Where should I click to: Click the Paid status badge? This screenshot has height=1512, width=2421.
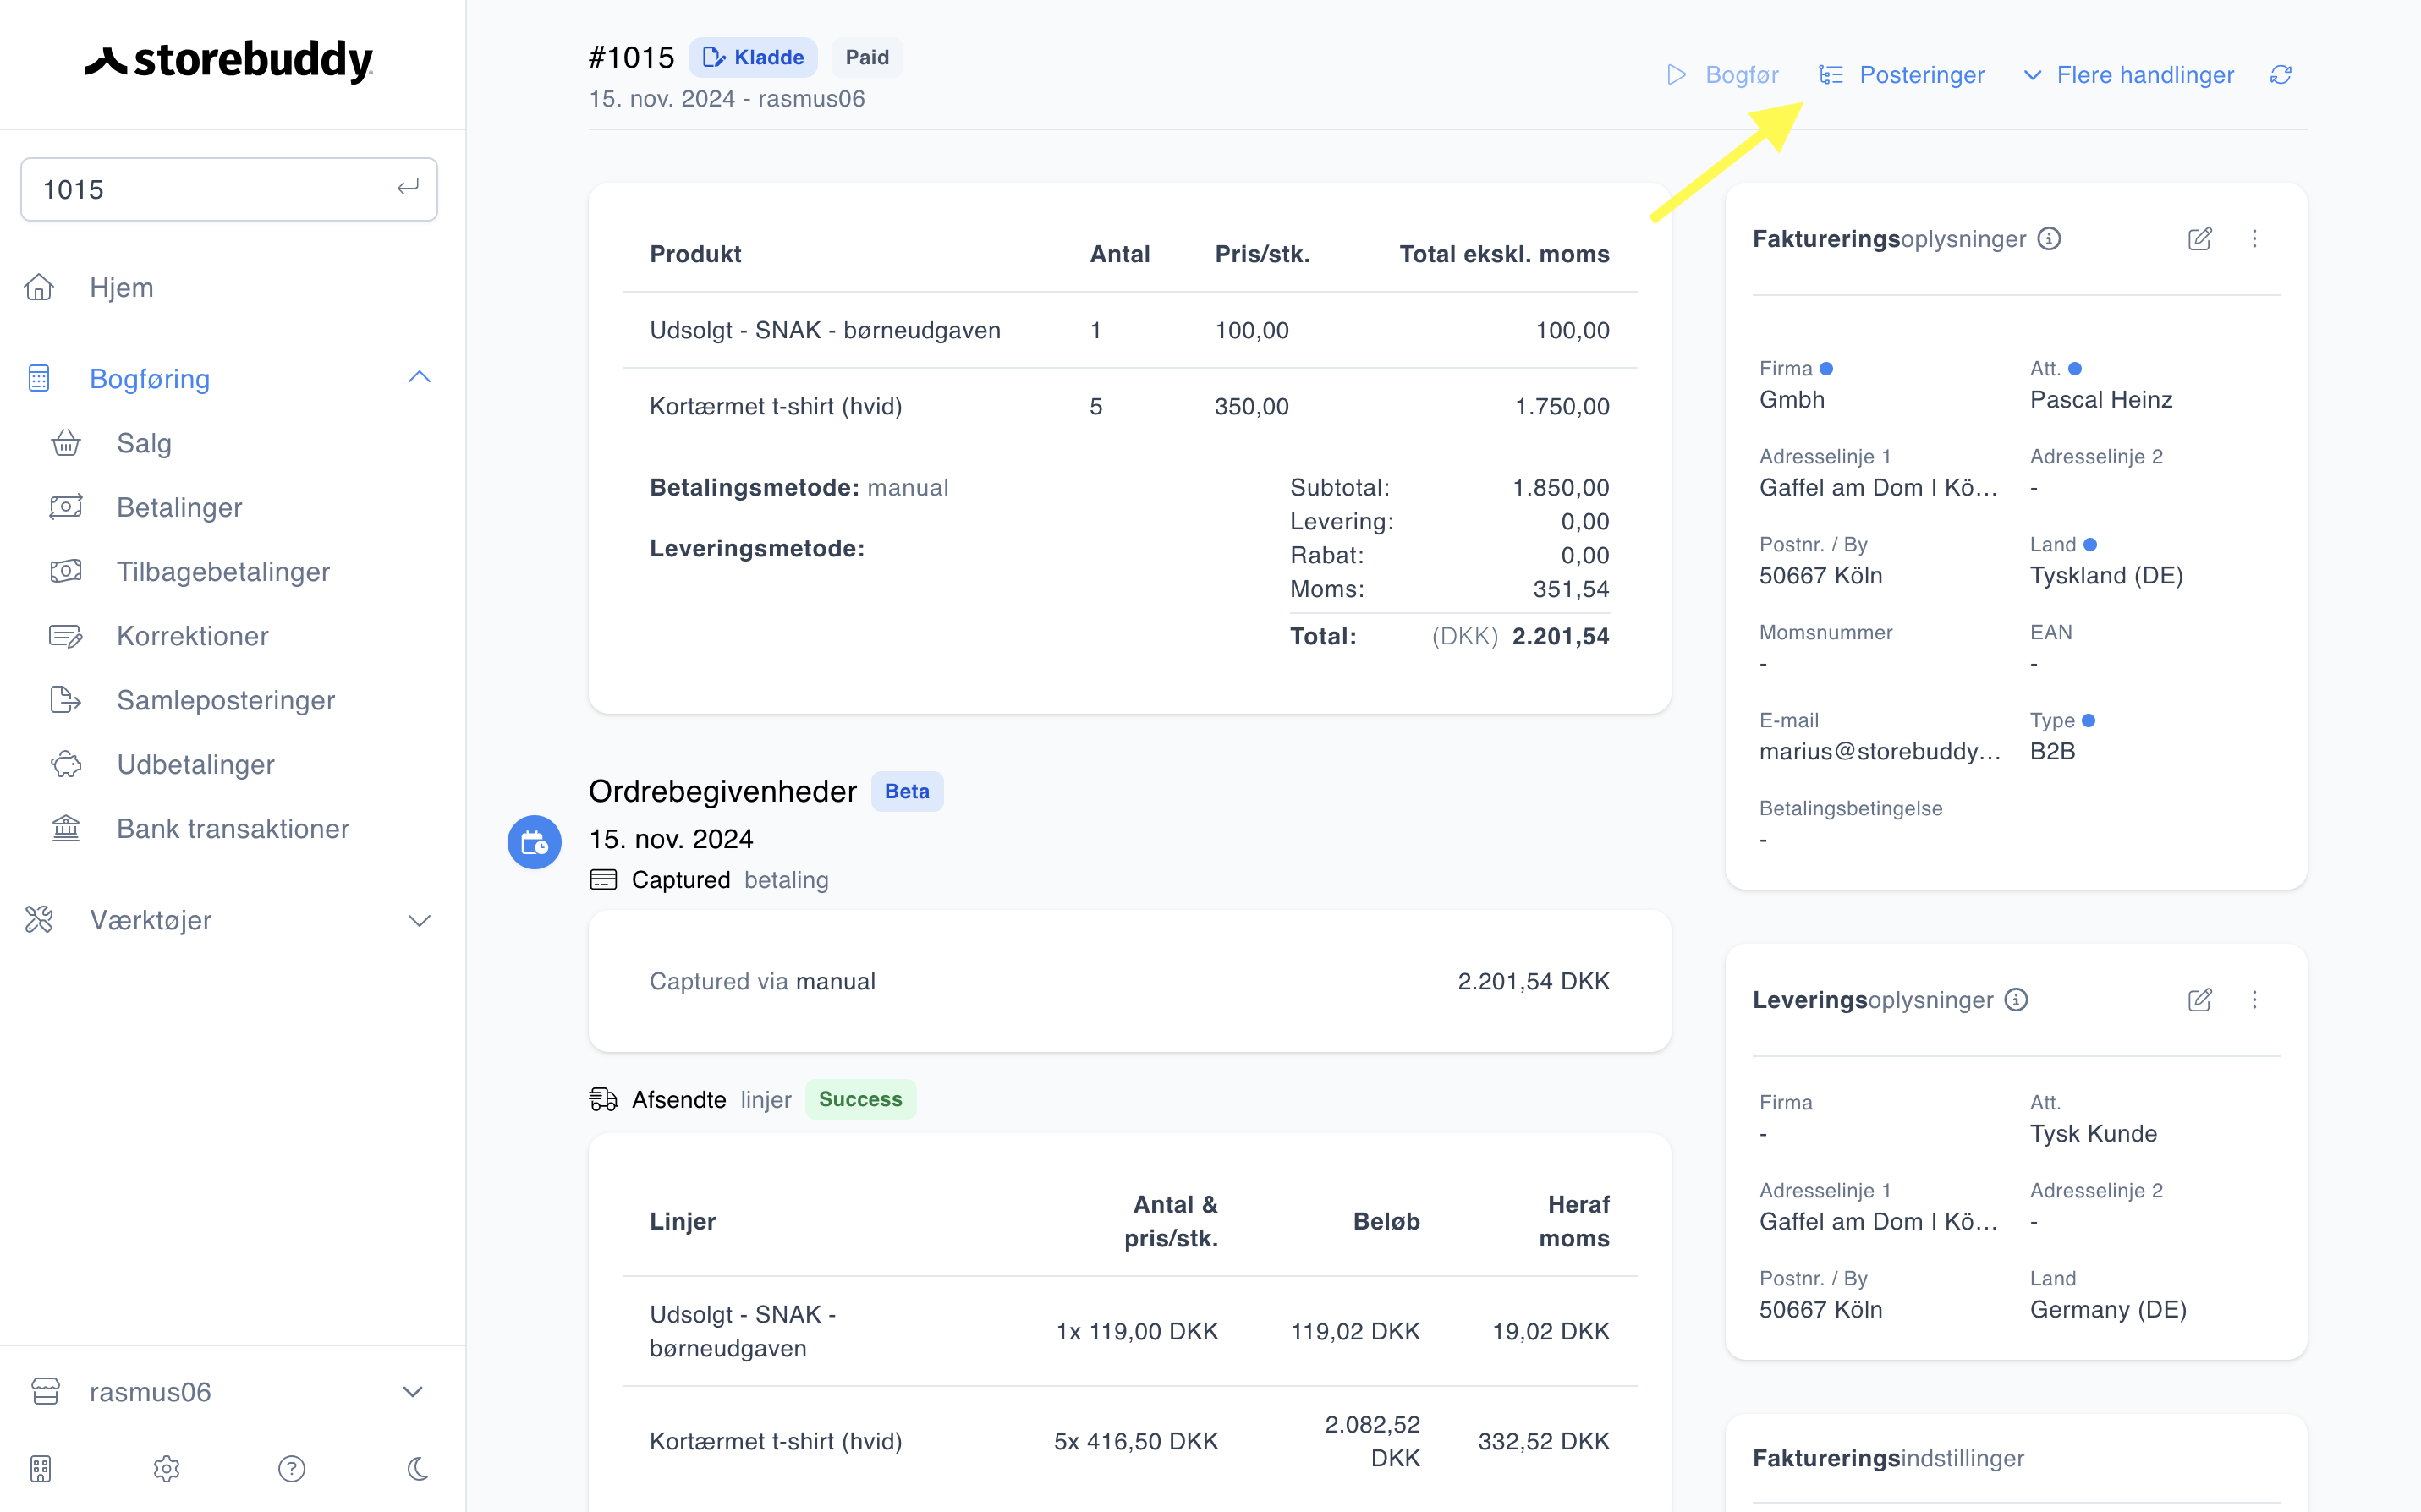click(867, 57)
